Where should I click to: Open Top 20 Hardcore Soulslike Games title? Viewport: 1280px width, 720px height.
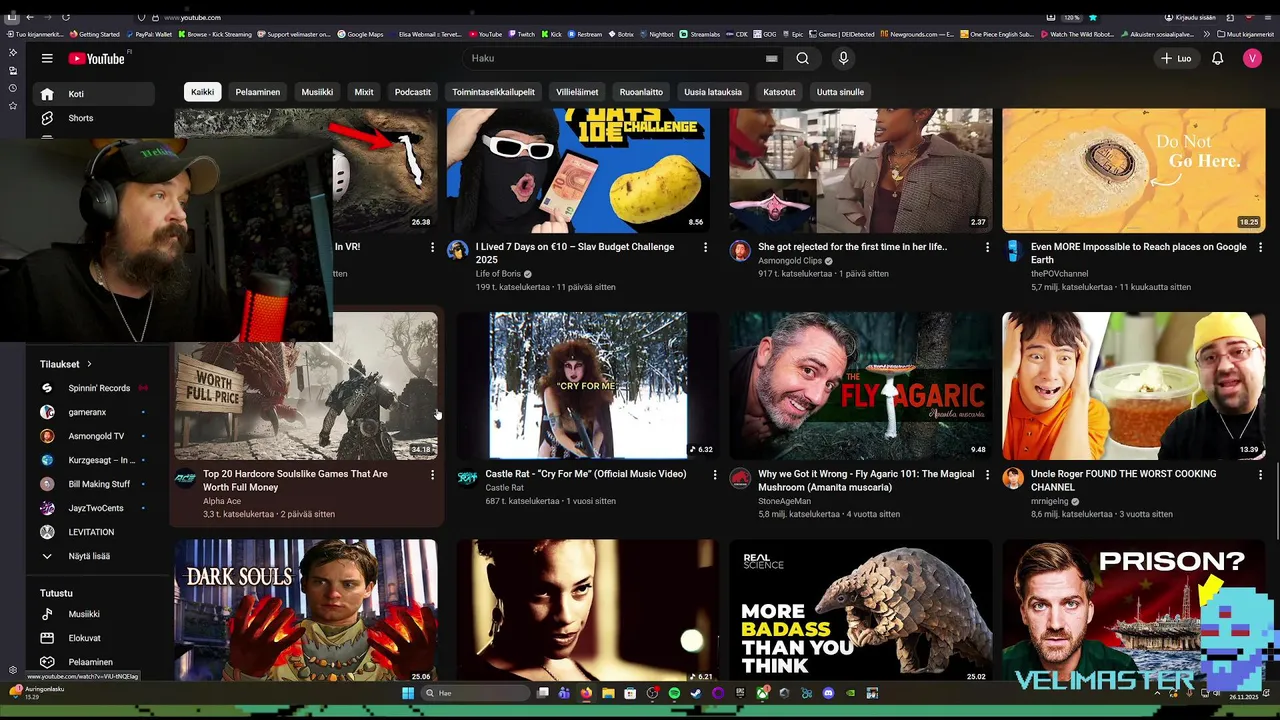click(x=296, y=480)
